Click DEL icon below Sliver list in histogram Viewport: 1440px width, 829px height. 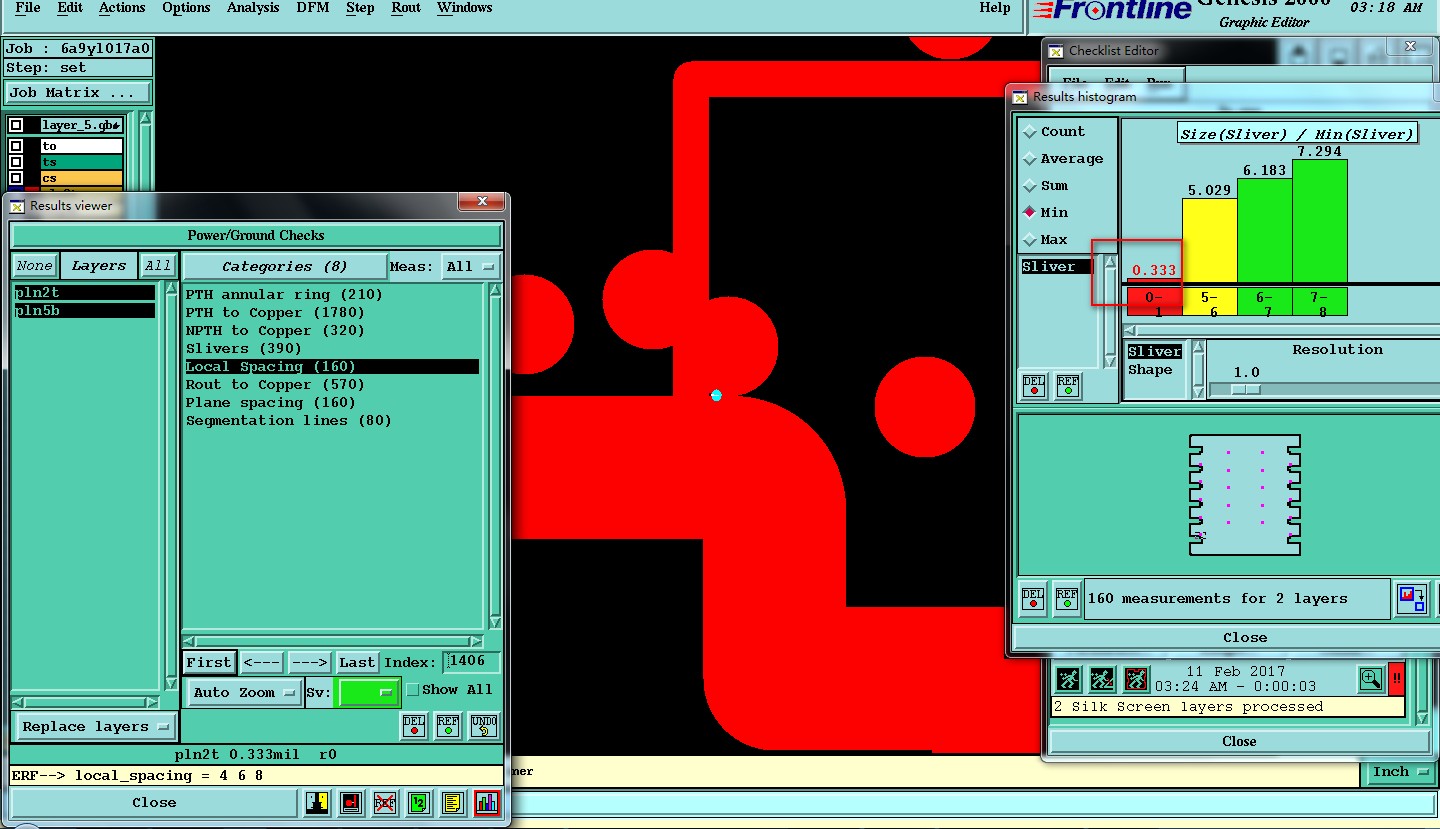(x=1034, y=385)
